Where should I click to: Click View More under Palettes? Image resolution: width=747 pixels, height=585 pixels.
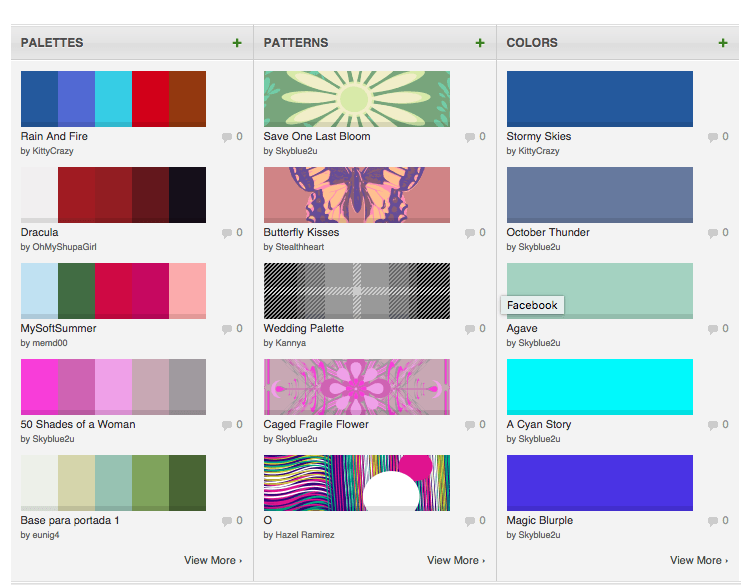tap(213, 560)
